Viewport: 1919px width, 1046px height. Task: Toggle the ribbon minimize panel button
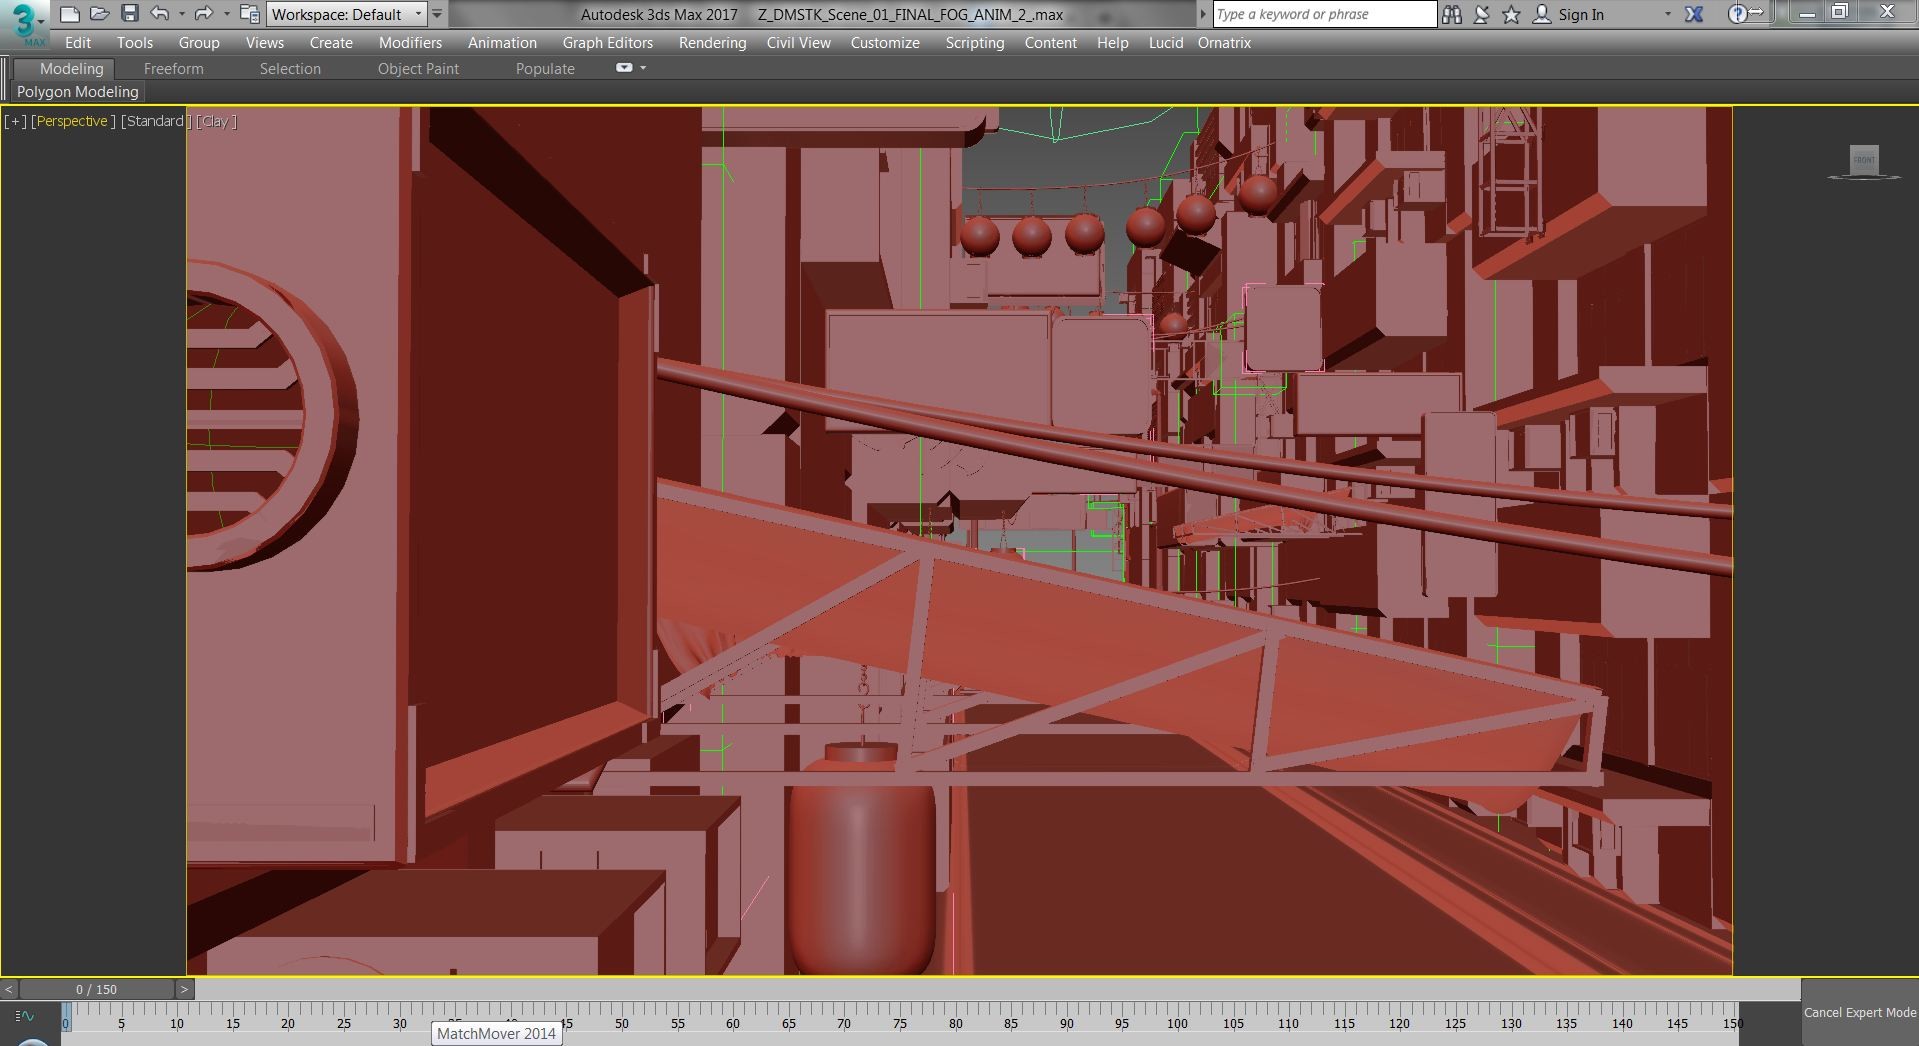(624, 68)
